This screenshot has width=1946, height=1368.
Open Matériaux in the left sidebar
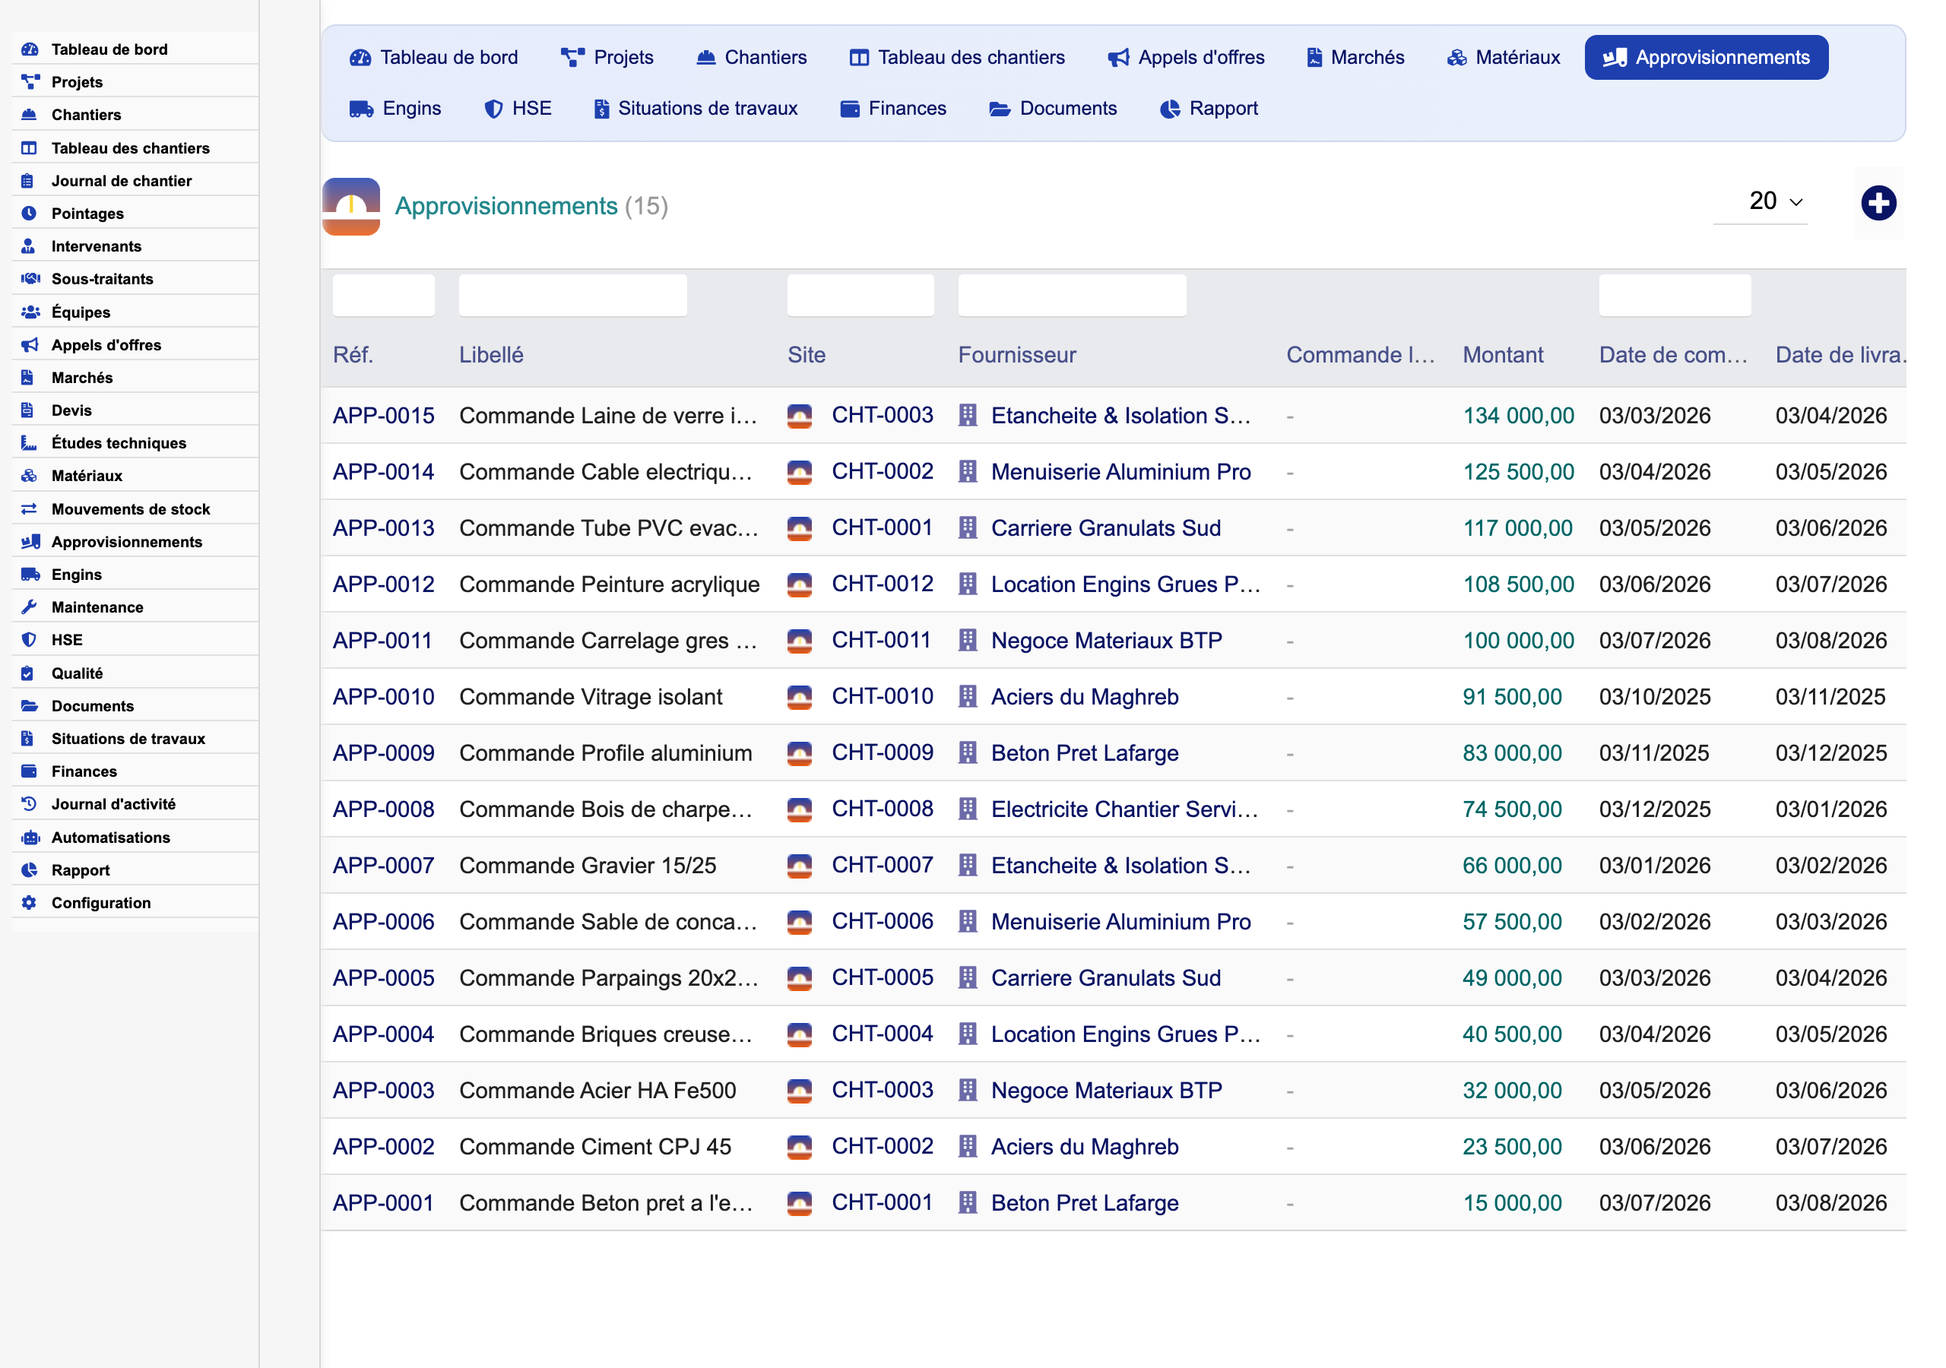(x=135, y=476)
